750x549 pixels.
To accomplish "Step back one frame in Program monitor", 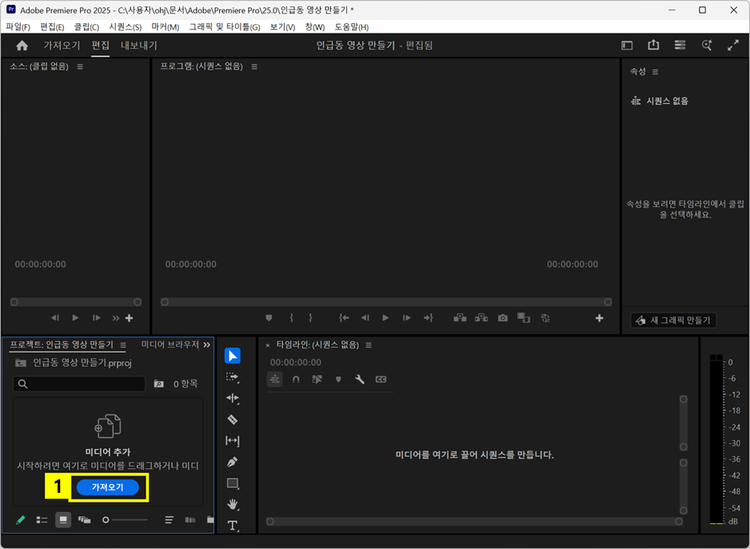I will click(x=365, y=318).
